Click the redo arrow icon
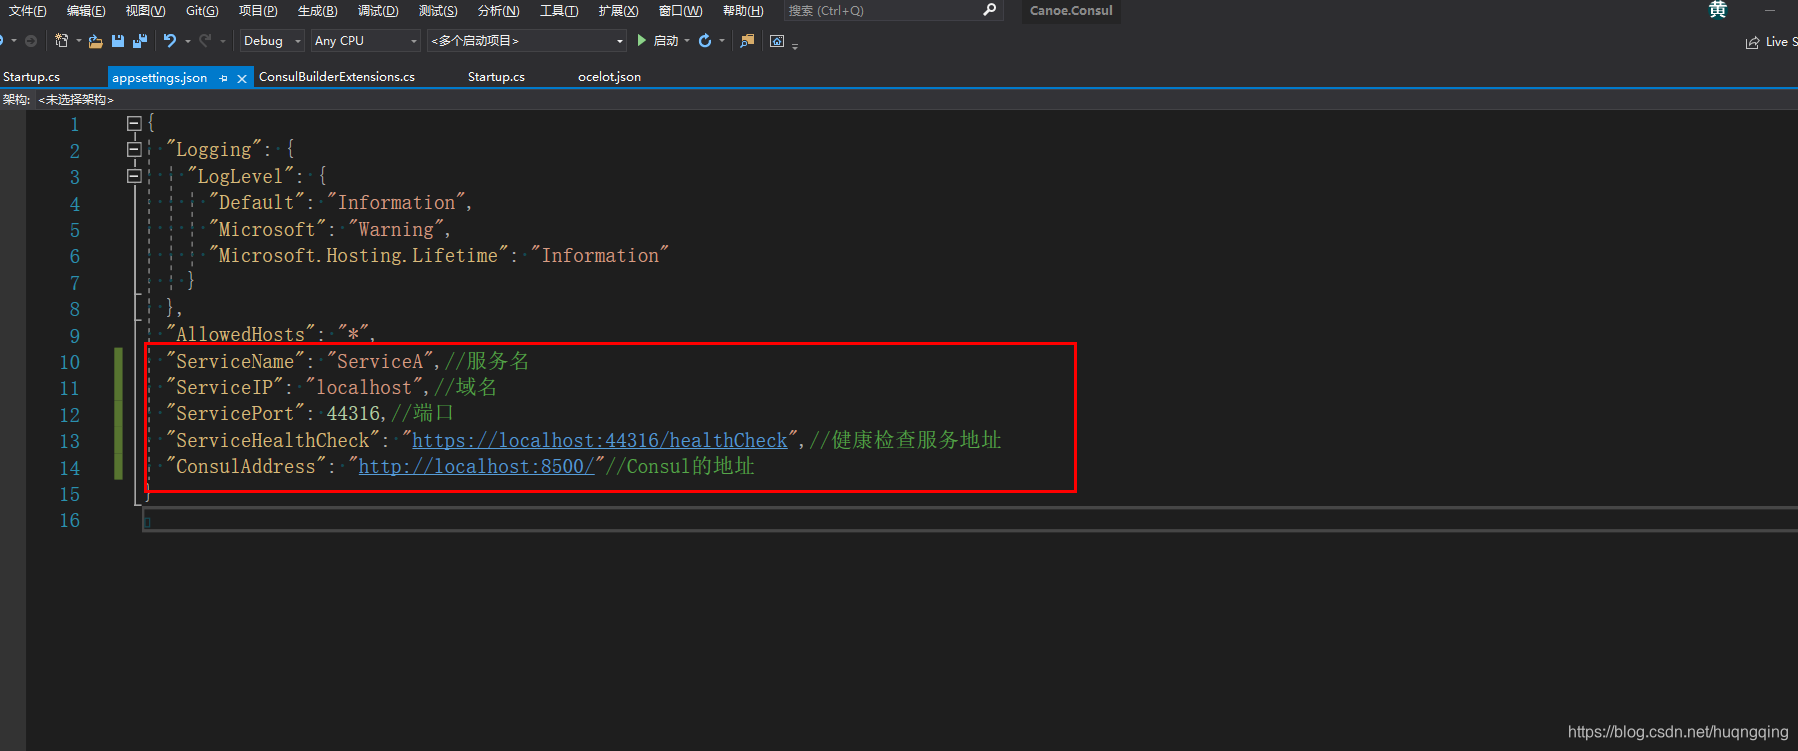 click(x=205, y=41)
